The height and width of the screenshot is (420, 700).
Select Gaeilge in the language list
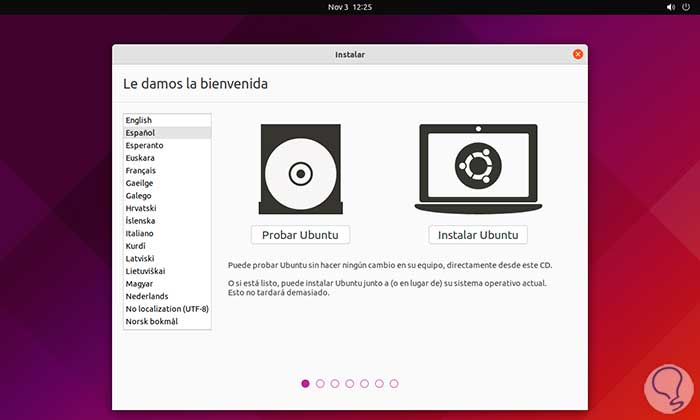click(167, 183)
